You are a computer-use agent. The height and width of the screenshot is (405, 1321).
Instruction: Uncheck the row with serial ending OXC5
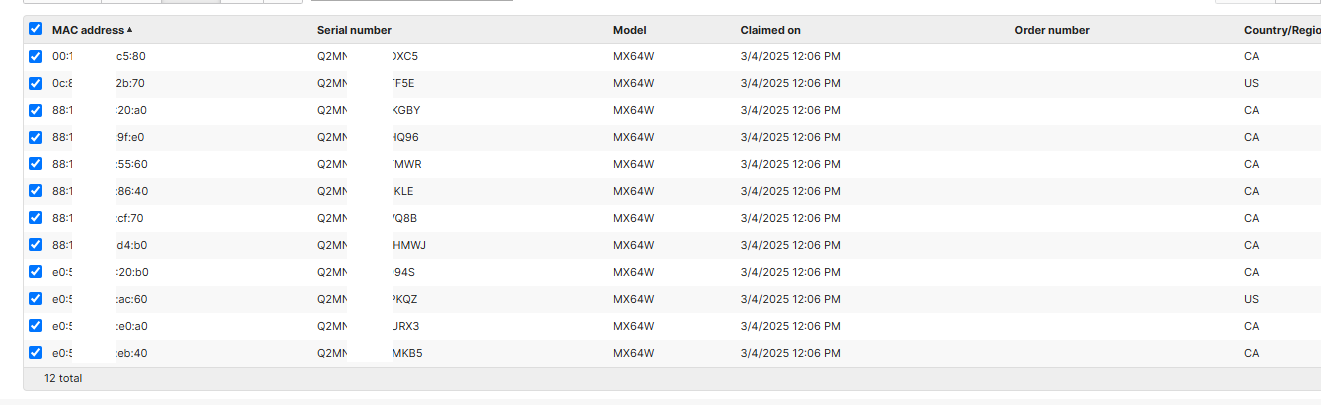[36, 56]
